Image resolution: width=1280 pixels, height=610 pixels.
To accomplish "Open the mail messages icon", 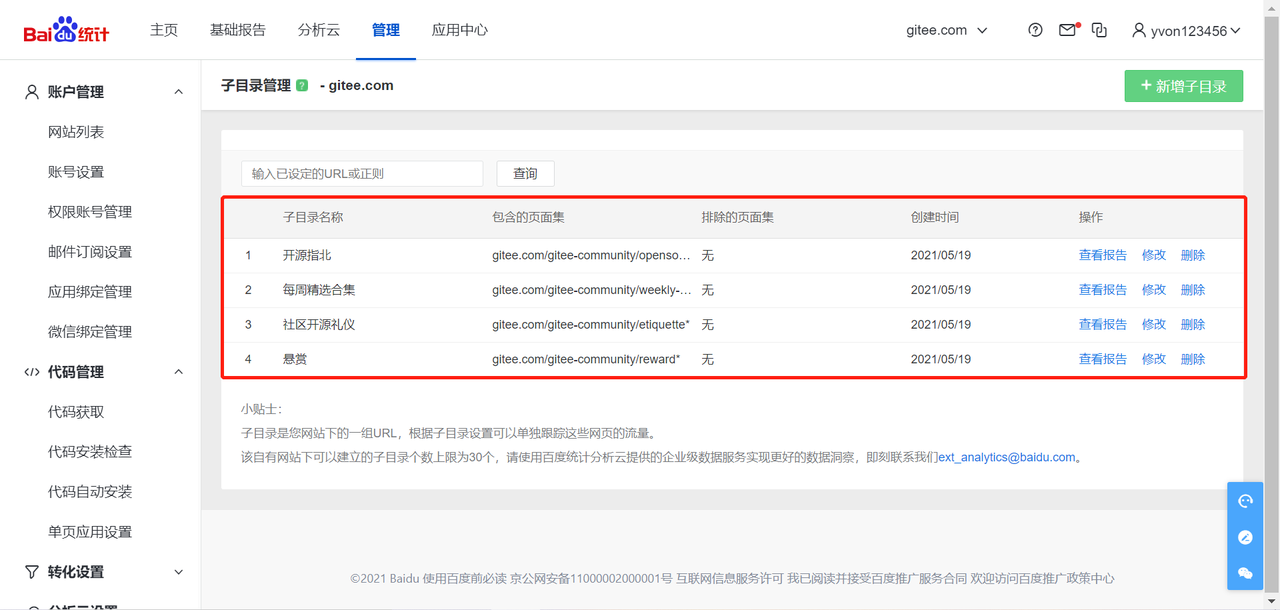I will [x=1067, y=30].
